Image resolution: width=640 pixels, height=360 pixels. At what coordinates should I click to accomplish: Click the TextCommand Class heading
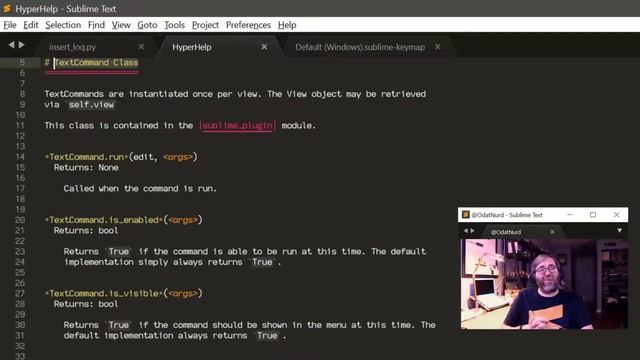click(96, 62)
